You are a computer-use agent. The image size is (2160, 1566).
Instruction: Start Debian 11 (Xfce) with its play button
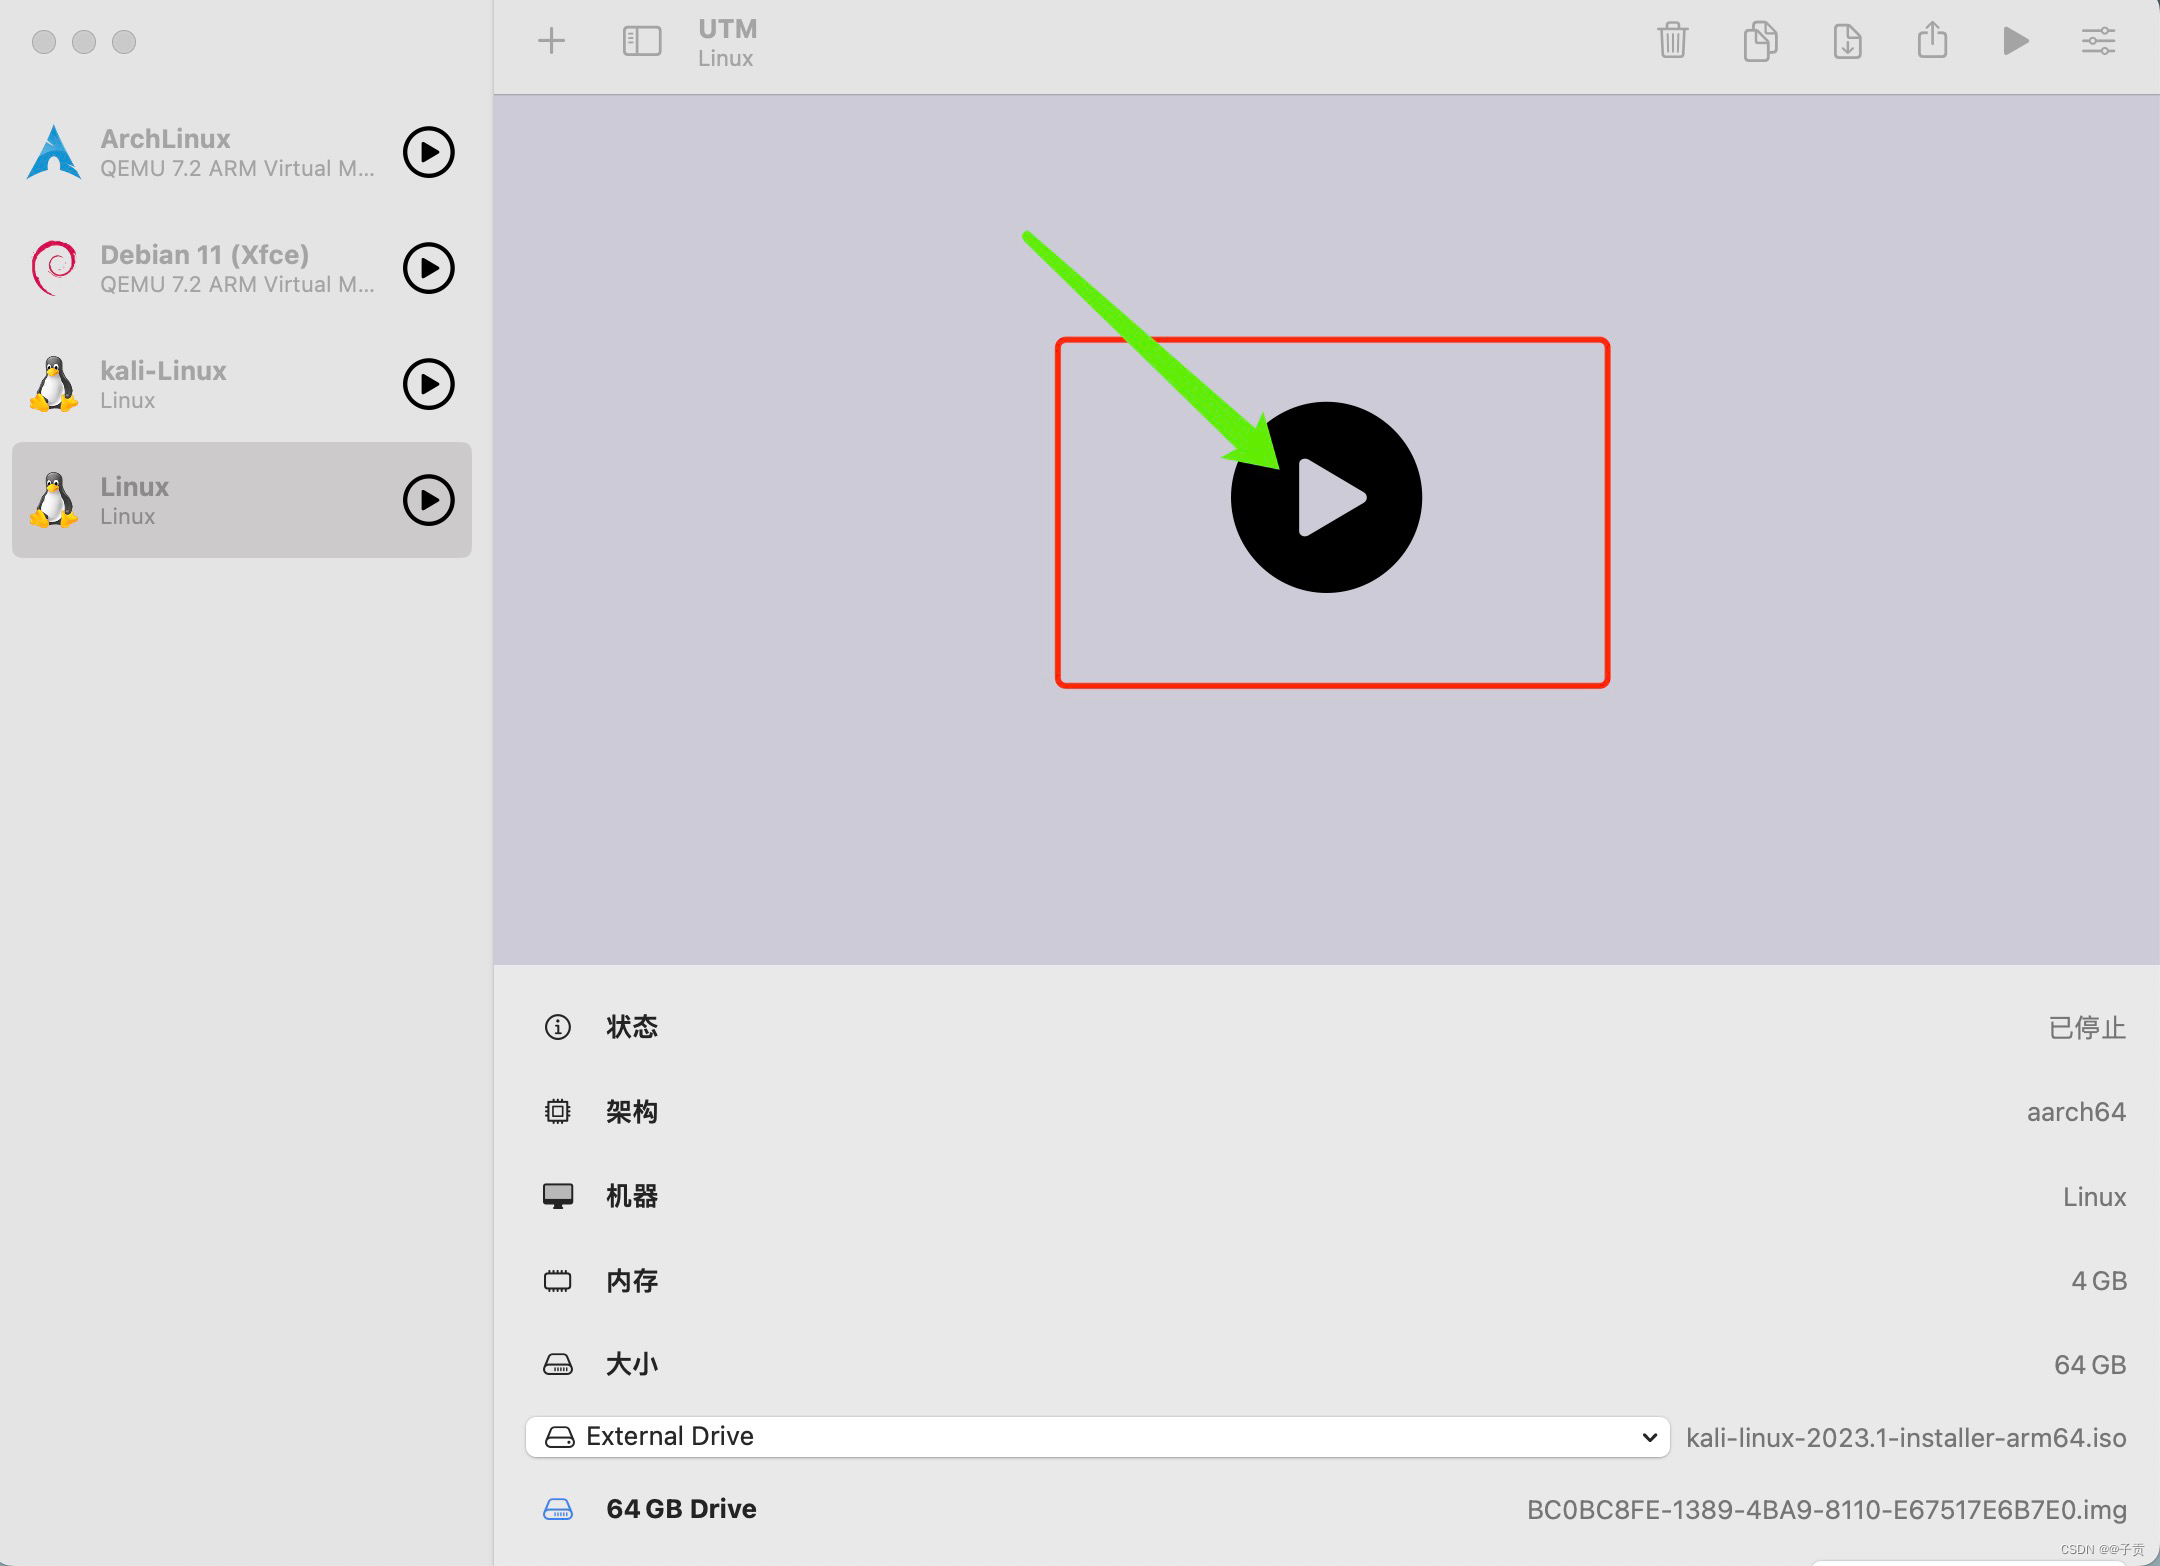429,268
